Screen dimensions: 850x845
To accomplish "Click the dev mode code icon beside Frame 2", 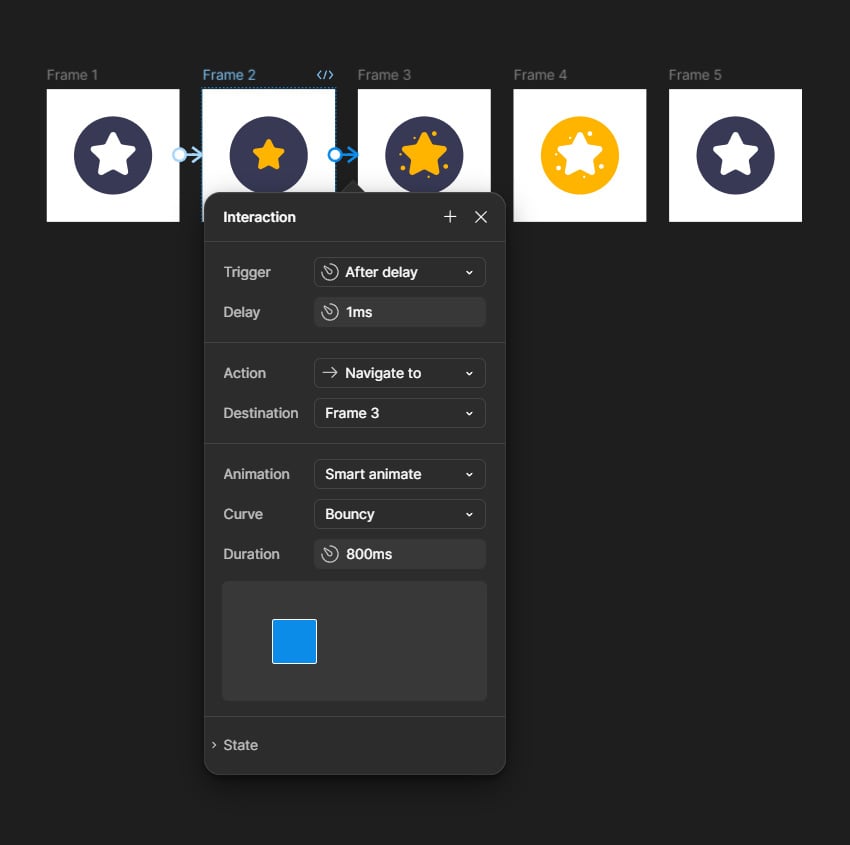I will click(325, 75).
